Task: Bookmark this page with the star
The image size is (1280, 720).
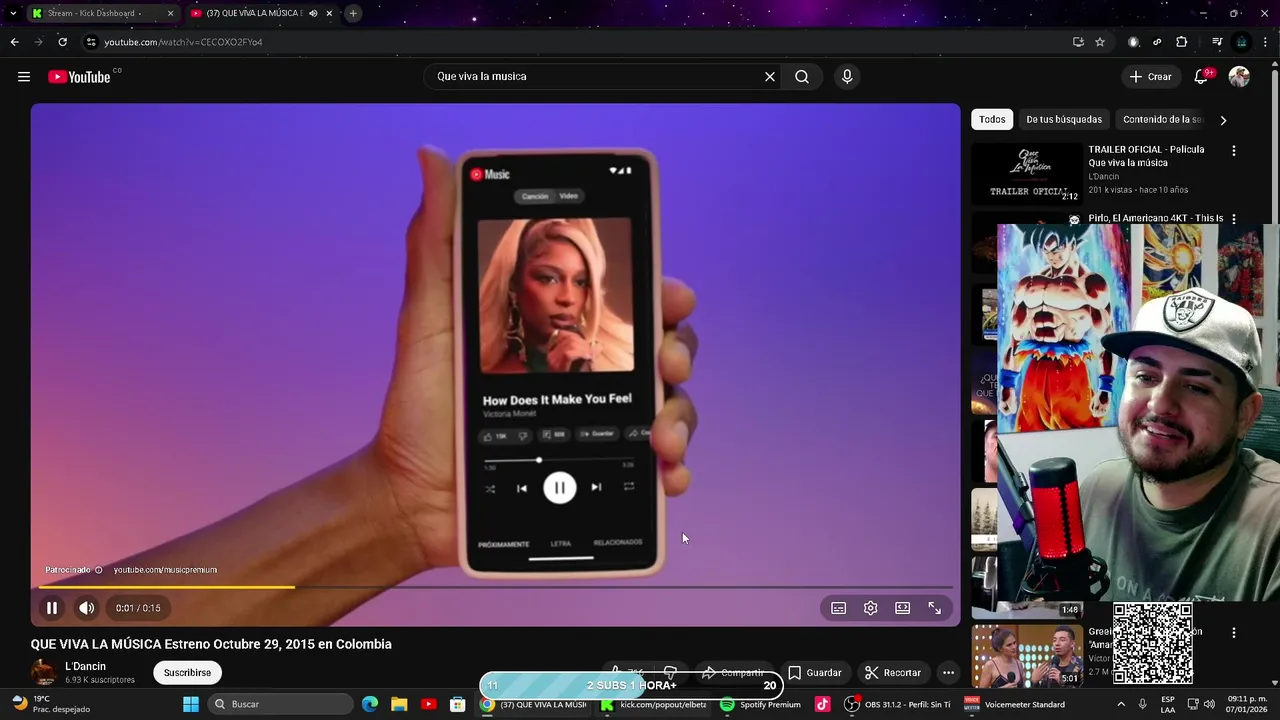Action: pos(1100,42)
